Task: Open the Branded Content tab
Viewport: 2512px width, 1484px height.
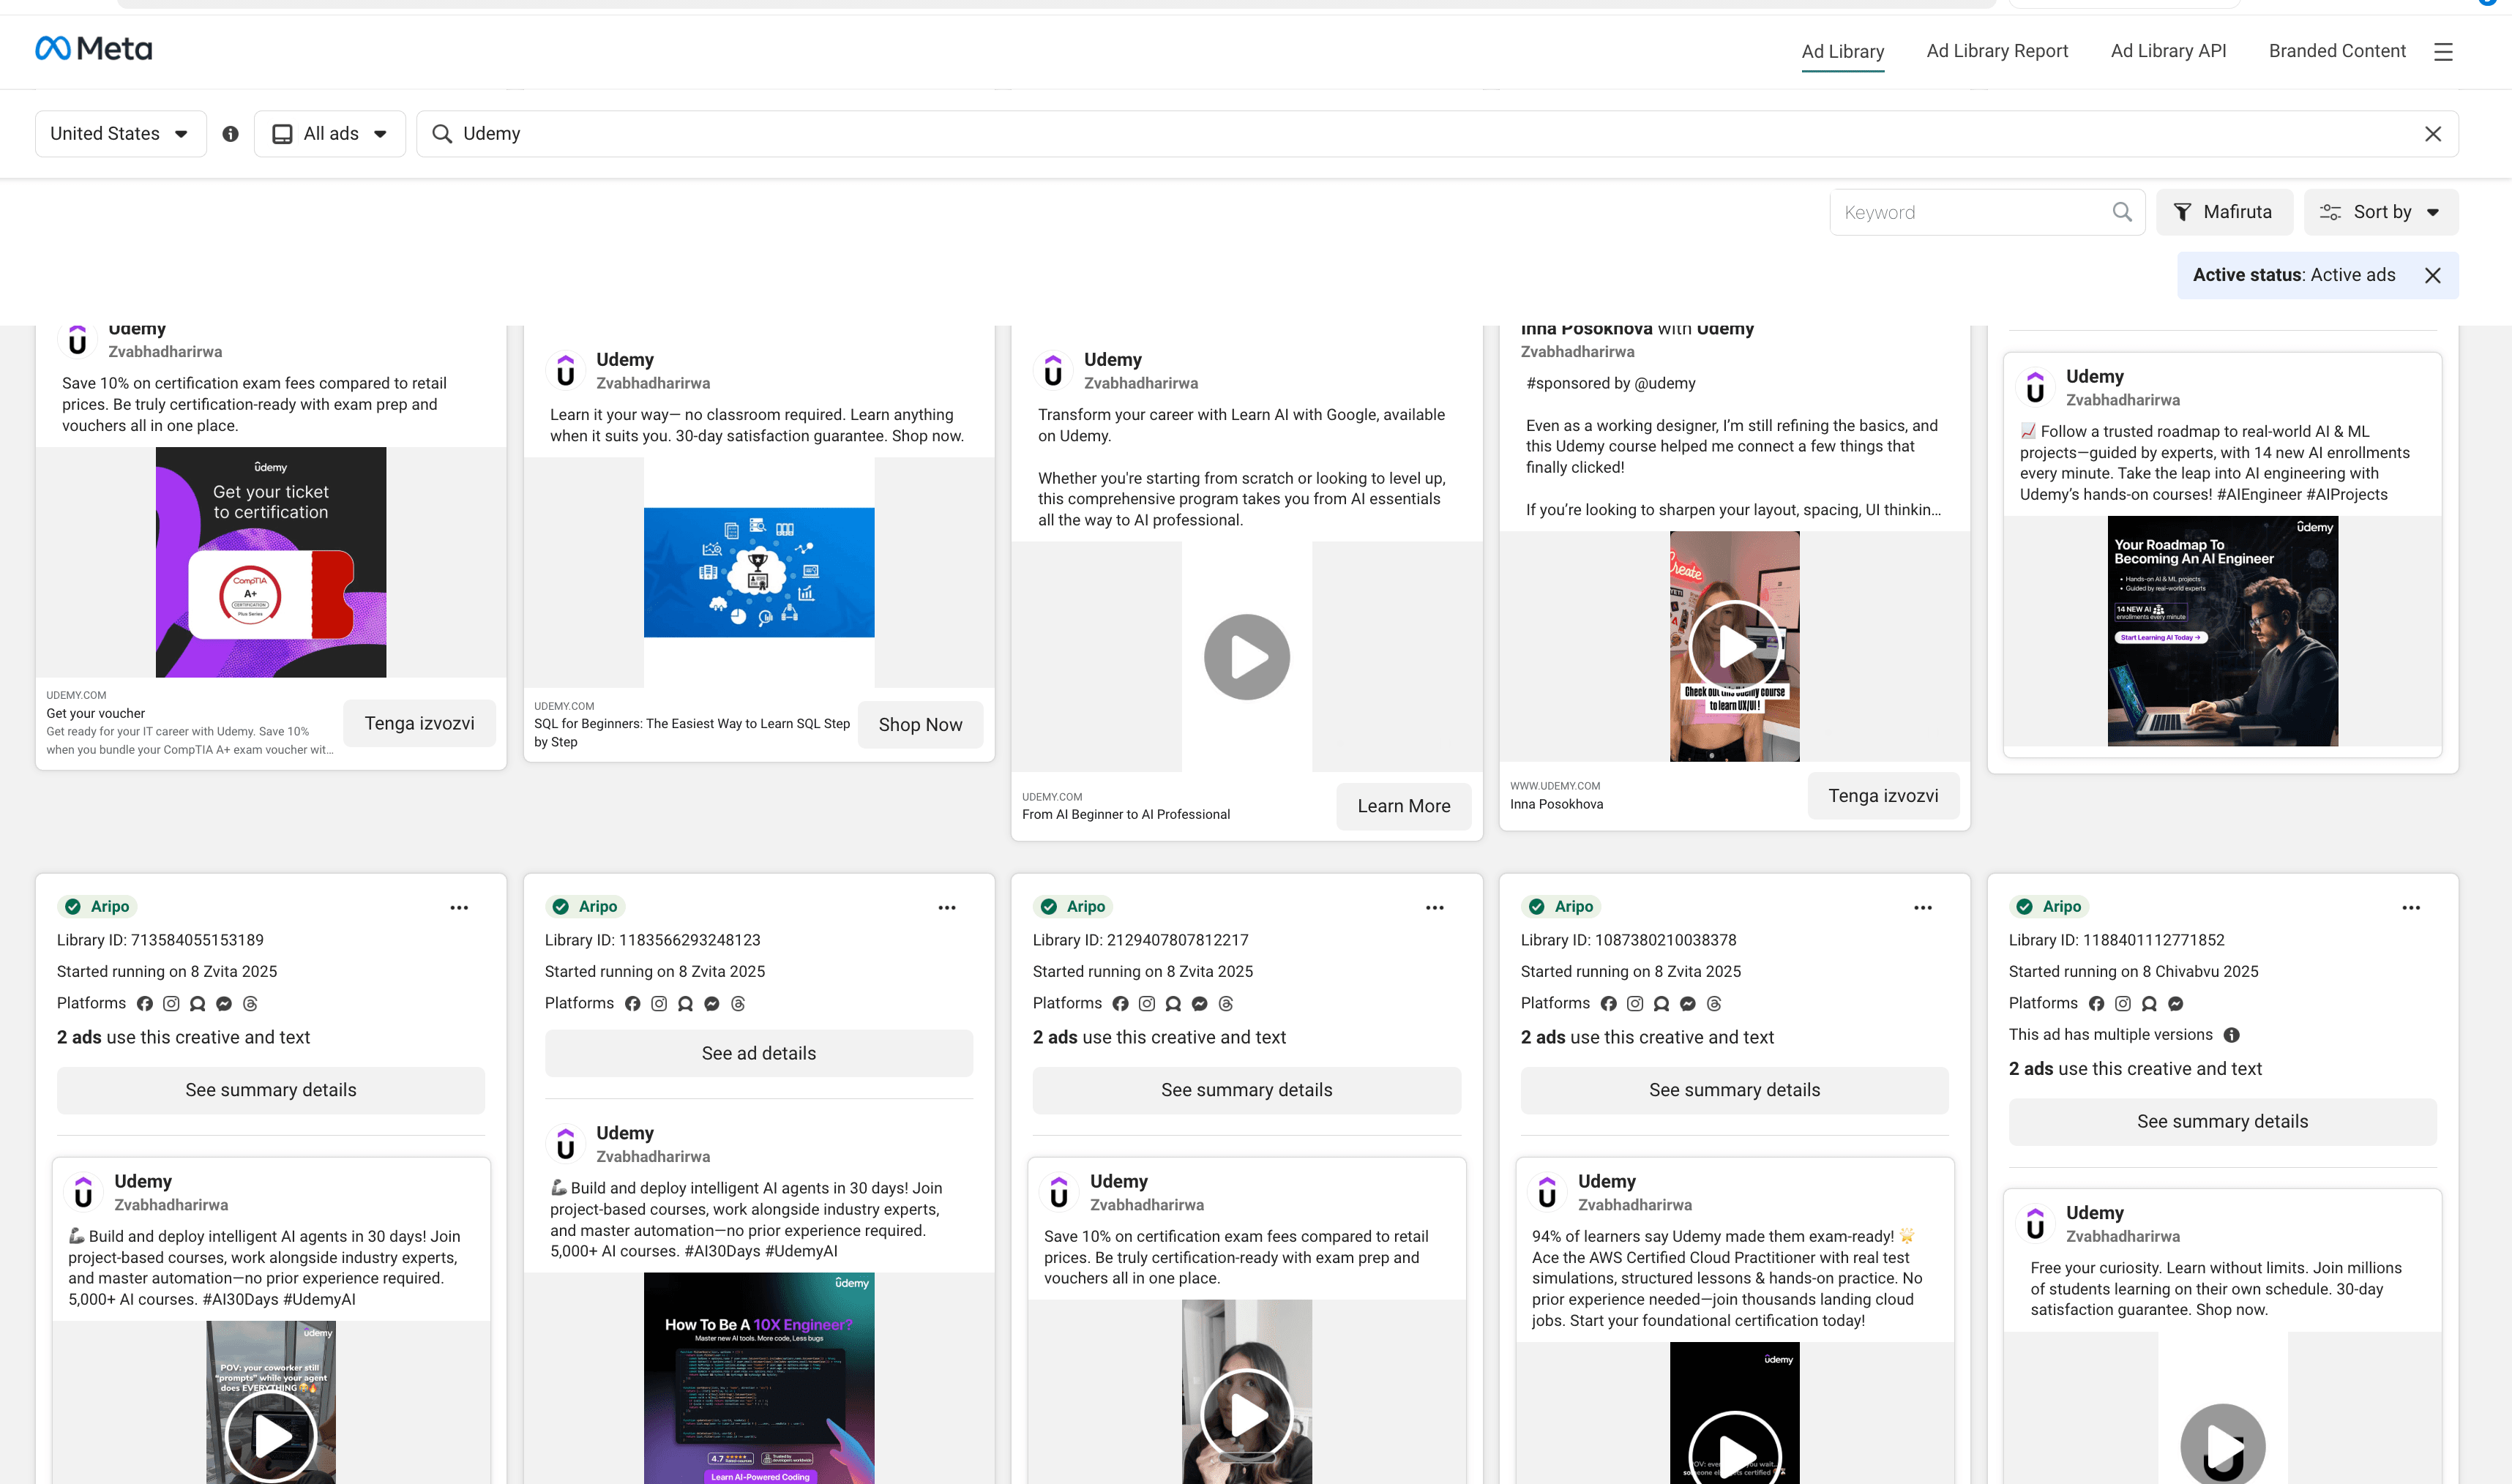Action: coord(2337,51)
